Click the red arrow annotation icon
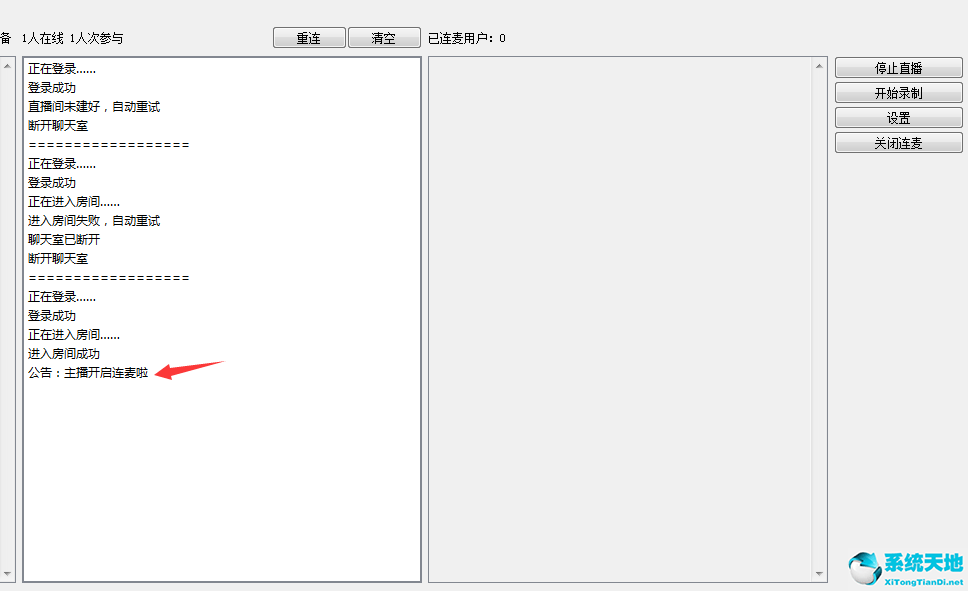Screen dimensions: 968x591 pyautogui.click(x=190, y=369)
